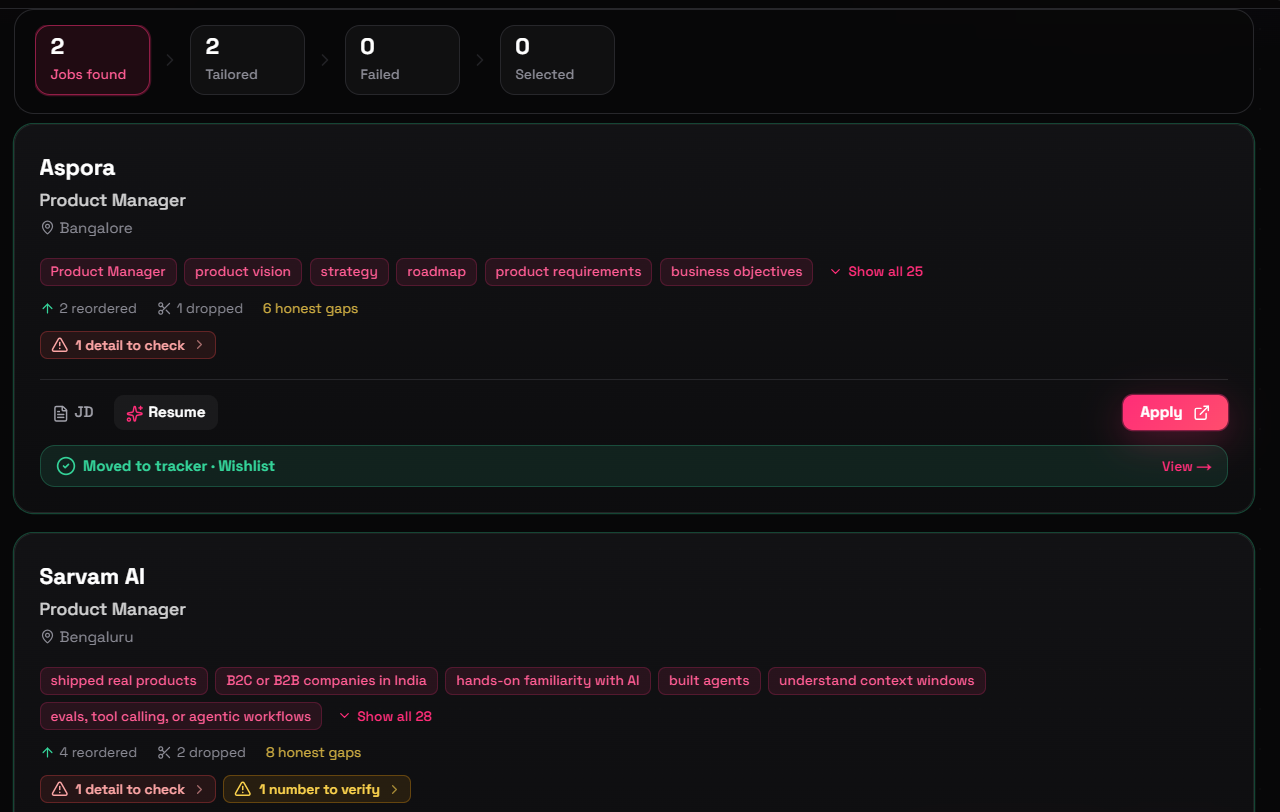Click the 1 dropped text
The image size is (1280, 812).
click(x=210, y=308)
